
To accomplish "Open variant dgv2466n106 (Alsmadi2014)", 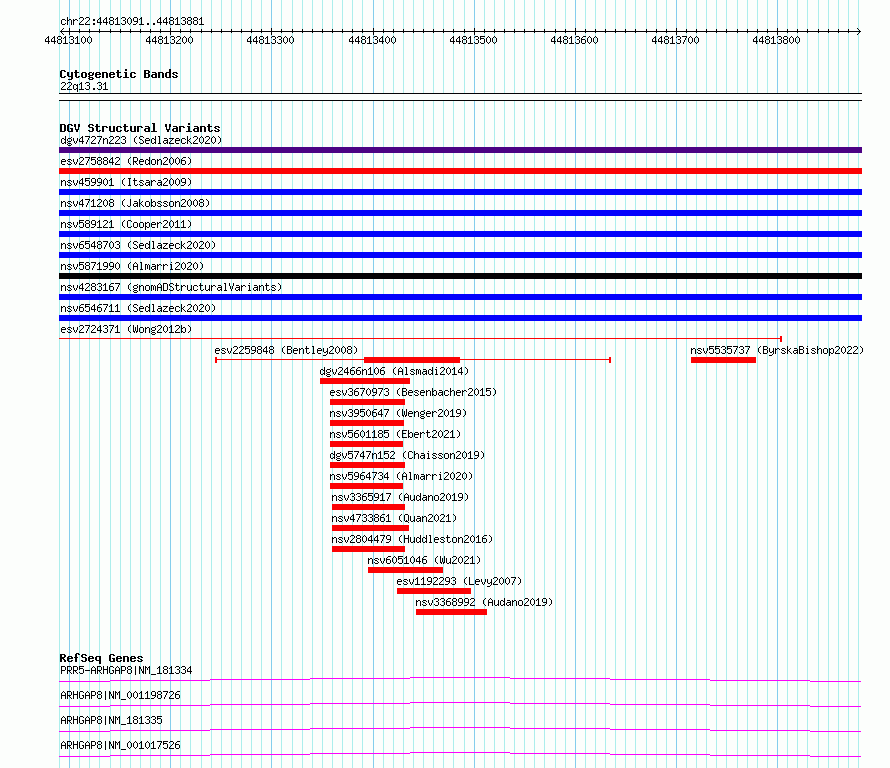I will [394, 371].
